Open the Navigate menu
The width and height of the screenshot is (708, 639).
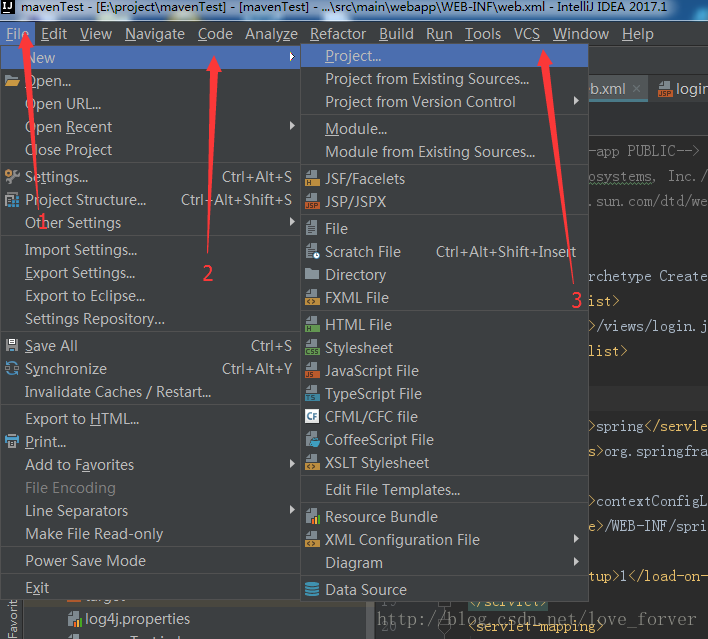[x=155, y=34]
